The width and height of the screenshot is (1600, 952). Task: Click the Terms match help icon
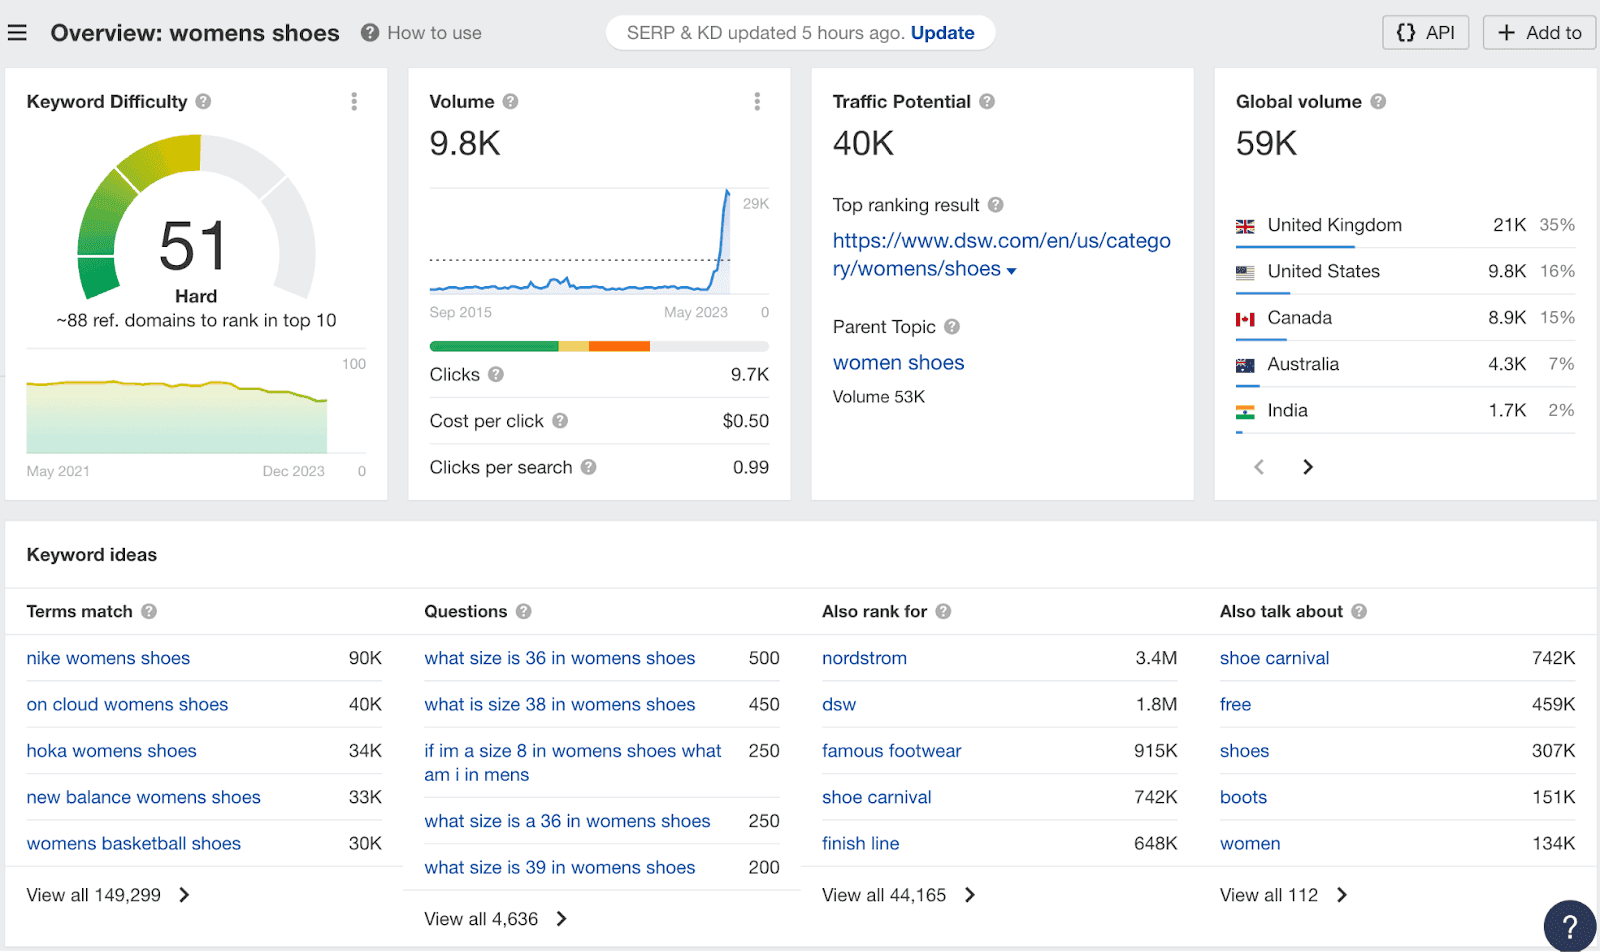150,611
